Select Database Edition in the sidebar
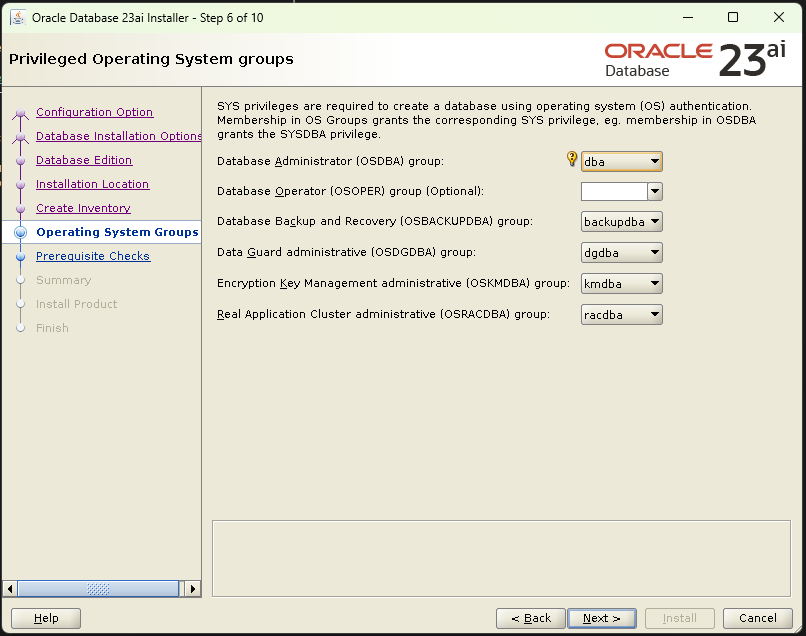The width and height of the screenshot is (806, 636). tap(83, 160)
